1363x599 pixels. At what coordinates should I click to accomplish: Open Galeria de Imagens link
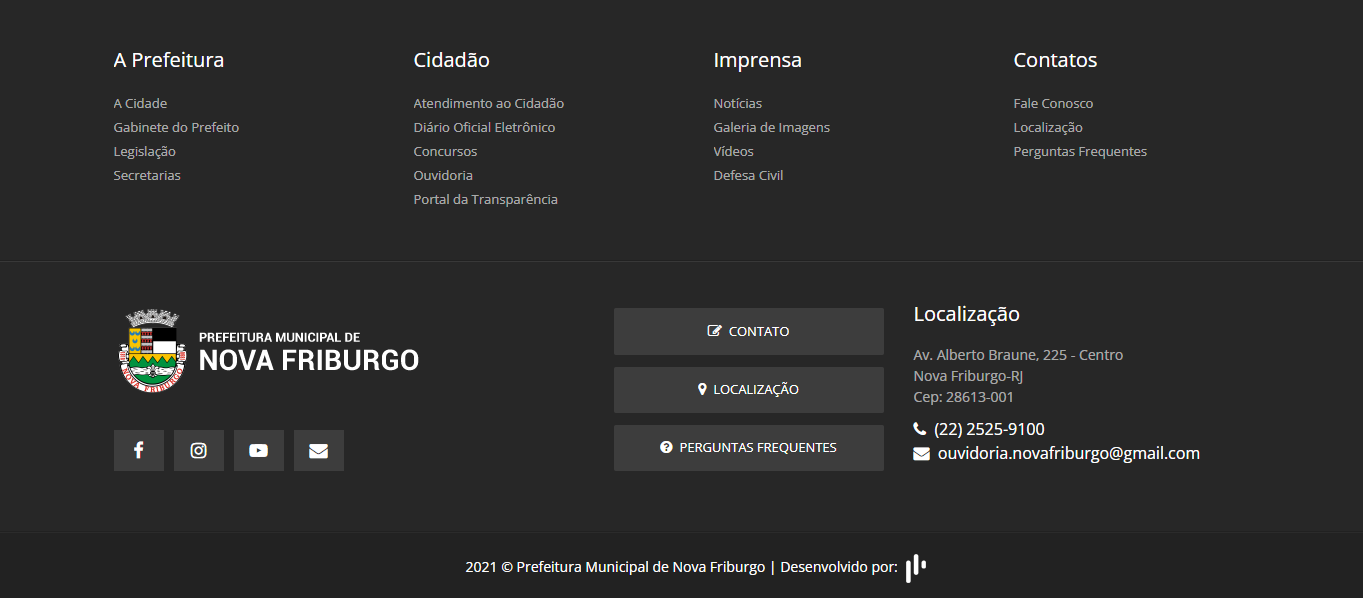pos(771,128)
